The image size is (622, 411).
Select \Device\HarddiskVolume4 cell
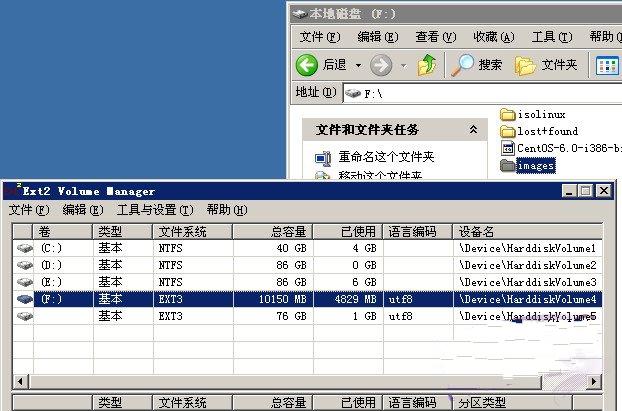coord(528,299)
